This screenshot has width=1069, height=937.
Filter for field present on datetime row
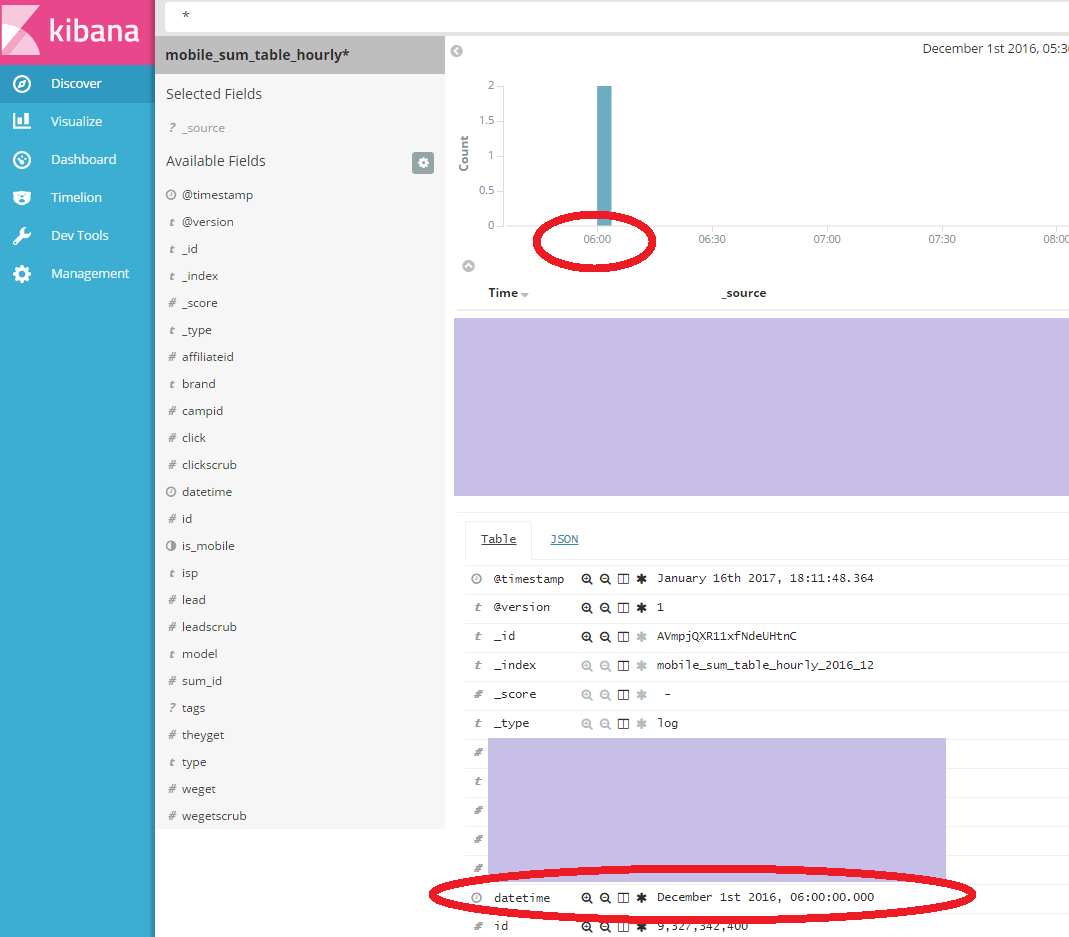pos(642,898)
